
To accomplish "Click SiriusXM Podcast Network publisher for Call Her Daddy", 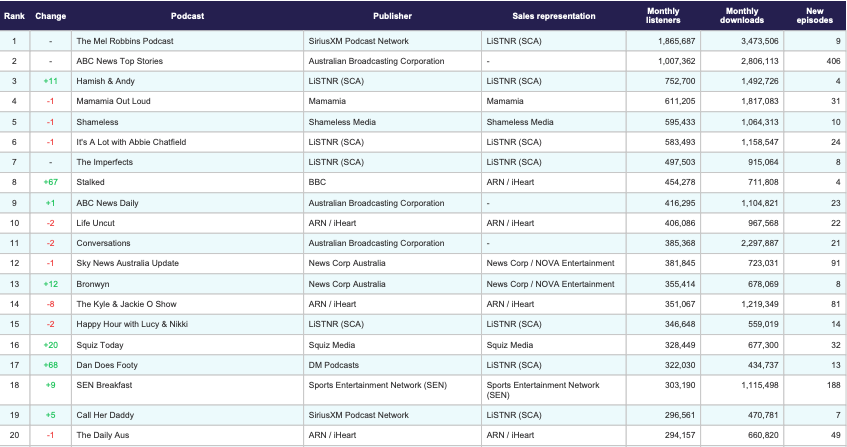I will click(x=359, y=415).
